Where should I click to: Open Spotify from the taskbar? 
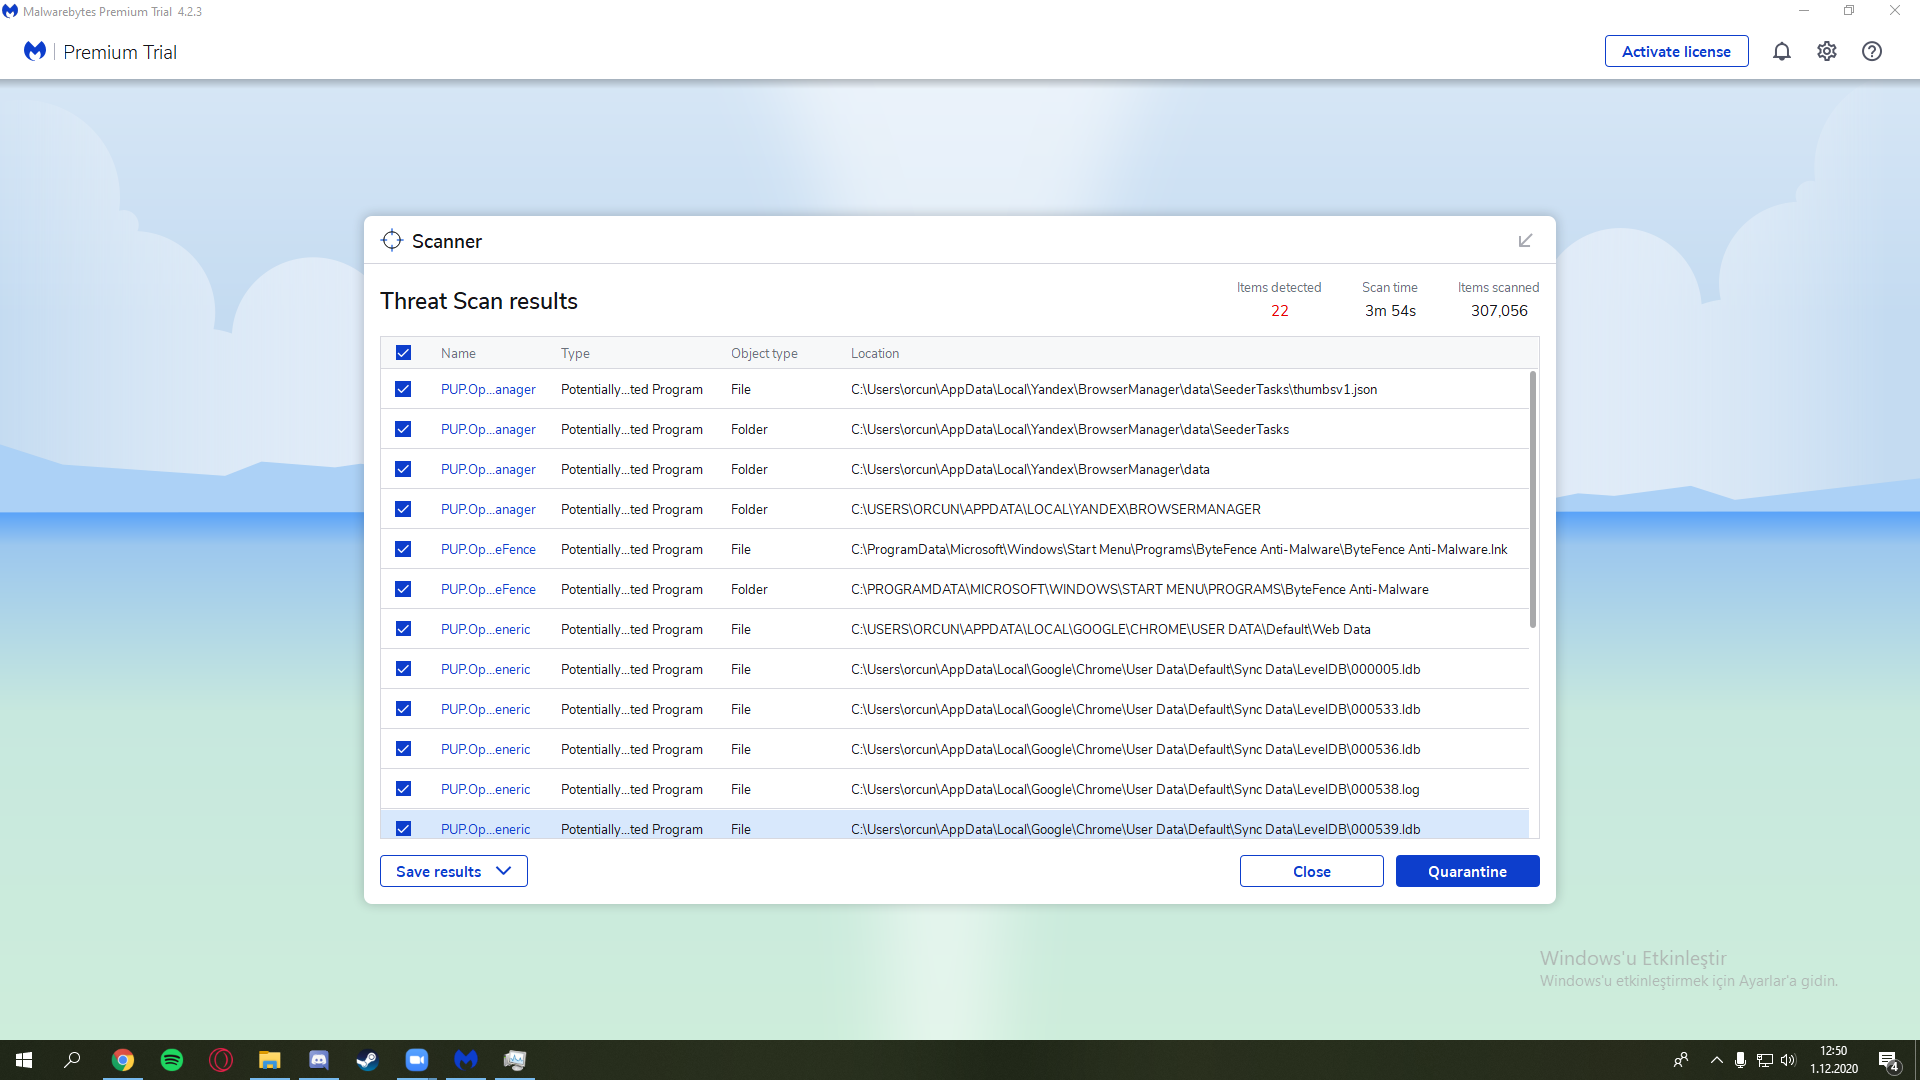[172, 1060]
